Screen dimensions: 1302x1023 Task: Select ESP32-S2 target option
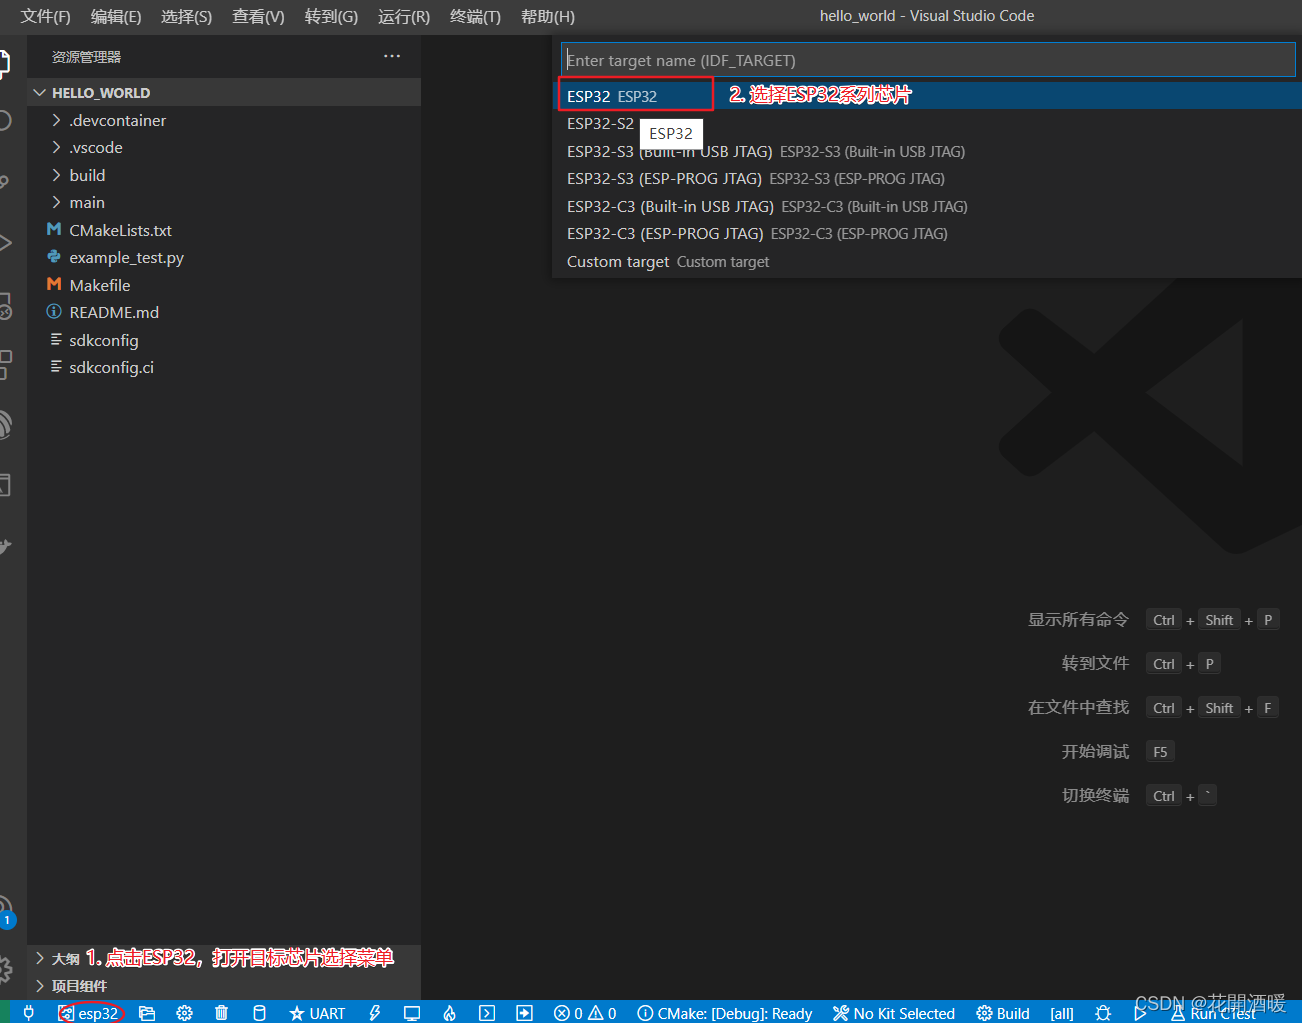pyautogui.click(x=927, y=124)
